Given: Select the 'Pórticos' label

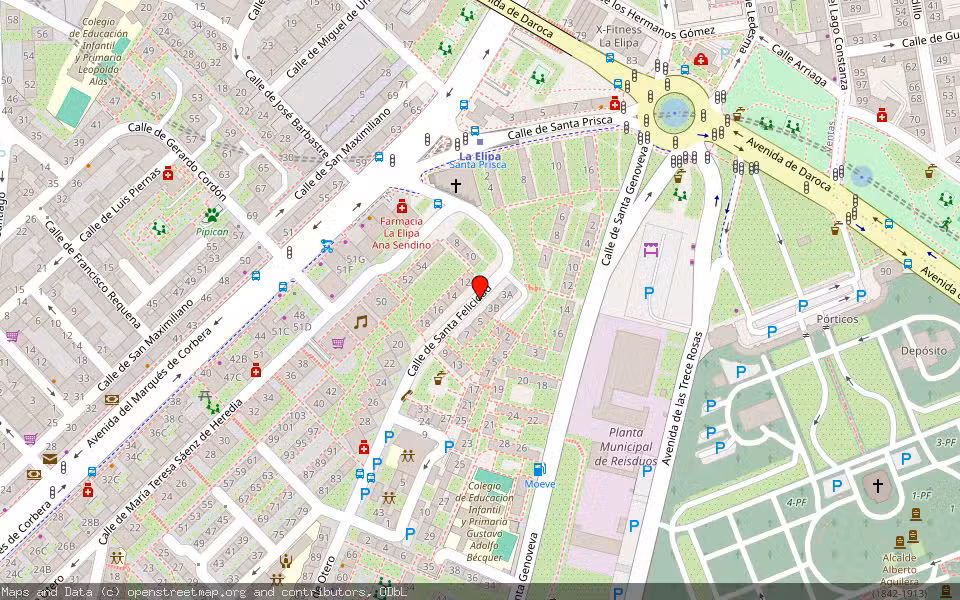Looking at the screenshot, I should tap(838, 319).
